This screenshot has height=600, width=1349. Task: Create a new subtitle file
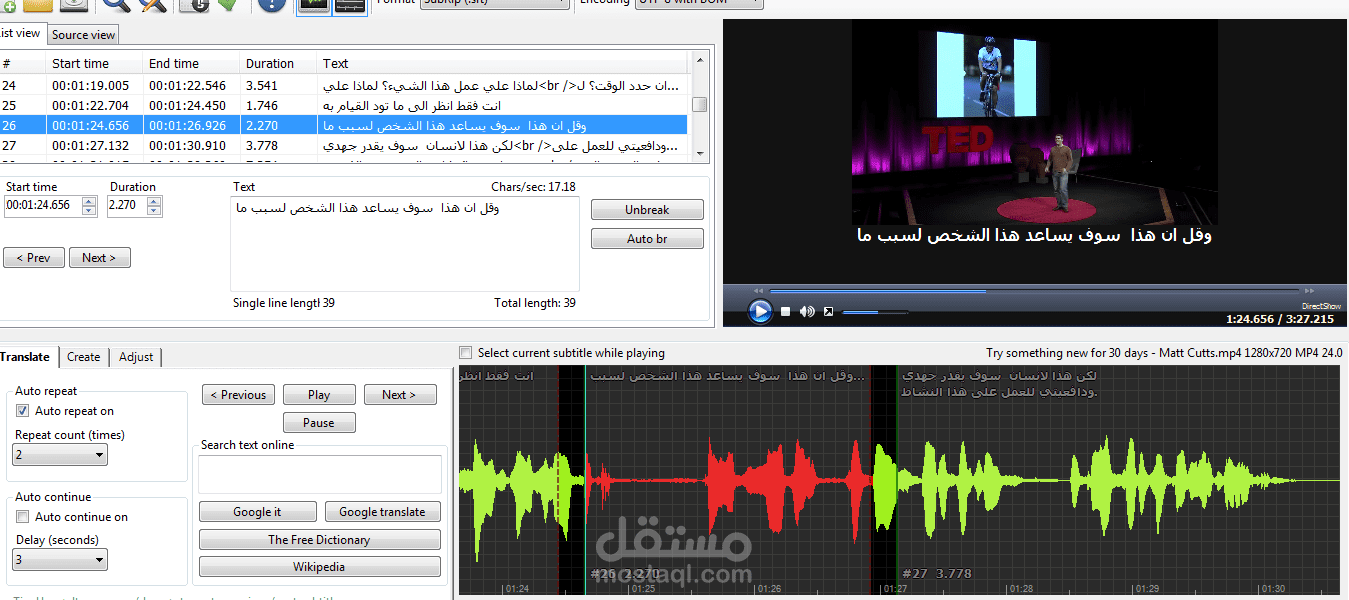click(x=11, y=7)
